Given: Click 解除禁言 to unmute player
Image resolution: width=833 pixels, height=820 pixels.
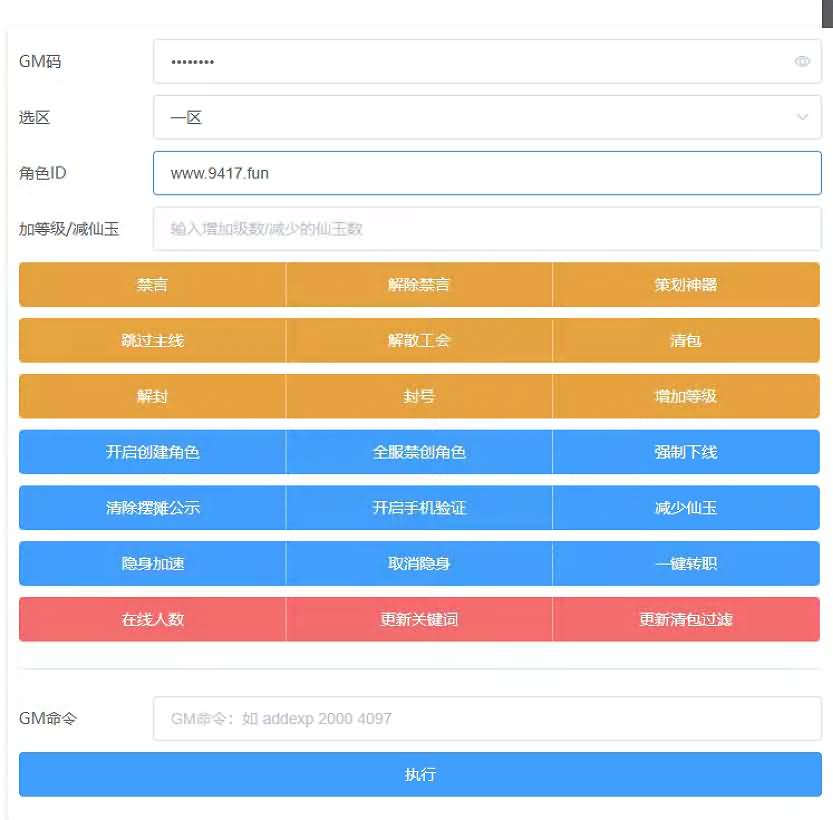Looking at the screenshot, I should [x=418, y=284].
